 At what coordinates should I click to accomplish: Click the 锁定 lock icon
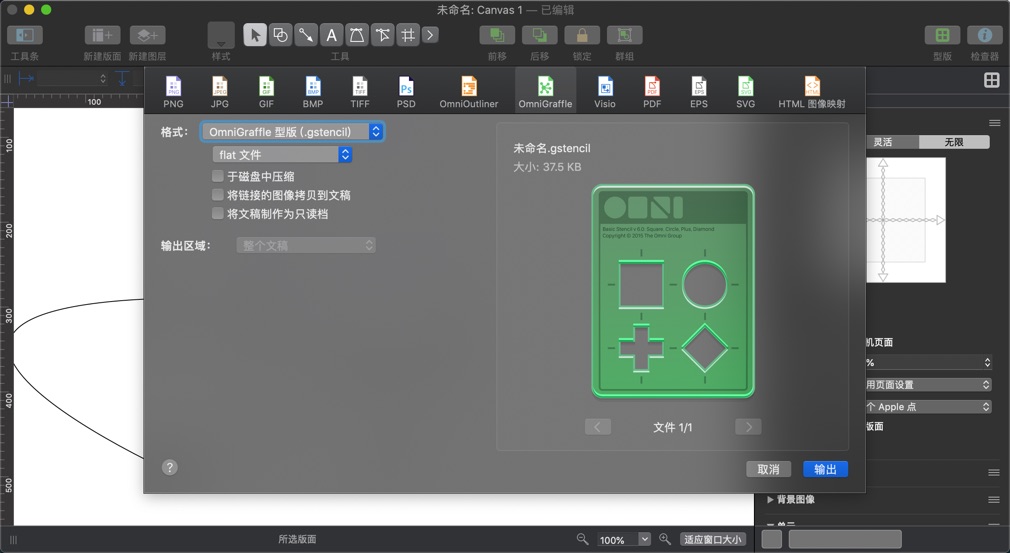[582, 35]
